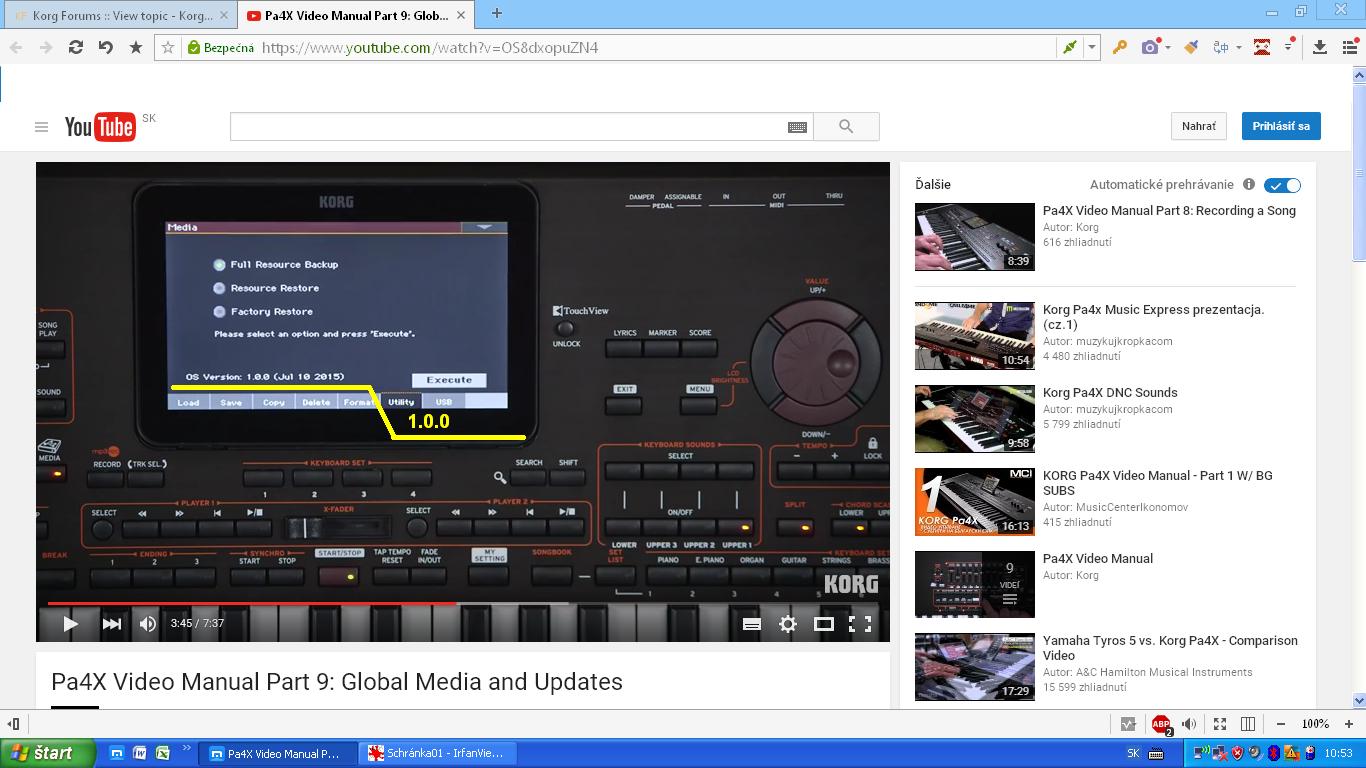The image size is (1366, 768).
Task: Toggle video subtitles icon
Action: tap(752, 624)
